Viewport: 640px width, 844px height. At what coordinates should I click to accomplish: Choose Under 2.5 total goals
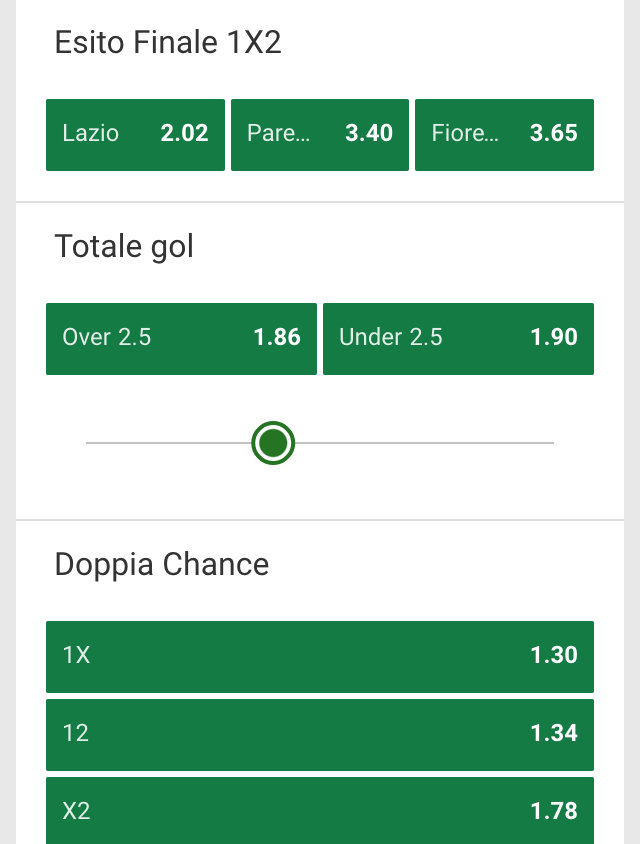[x=458, y=338]
